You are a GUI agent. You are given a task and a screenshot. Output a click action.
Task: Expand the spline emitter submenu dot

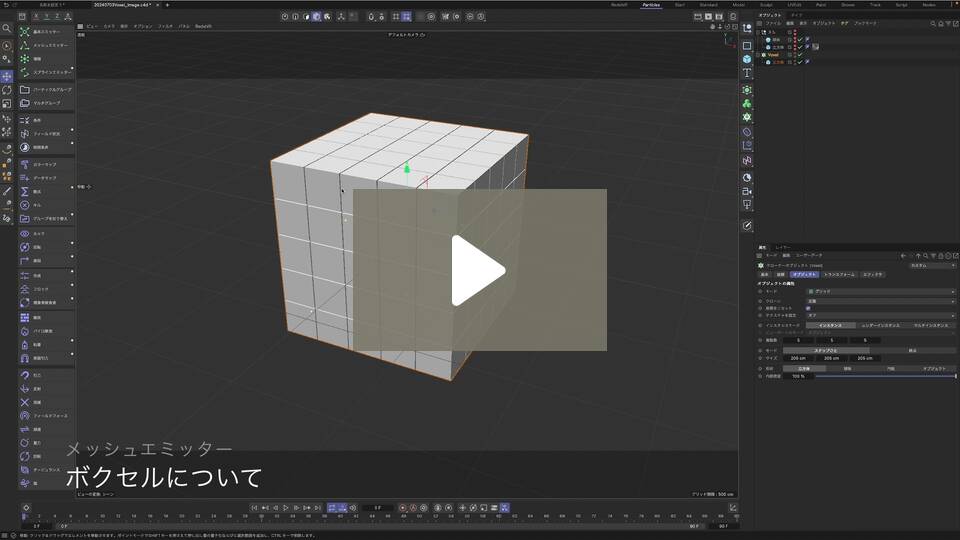[x=72, y=68]
